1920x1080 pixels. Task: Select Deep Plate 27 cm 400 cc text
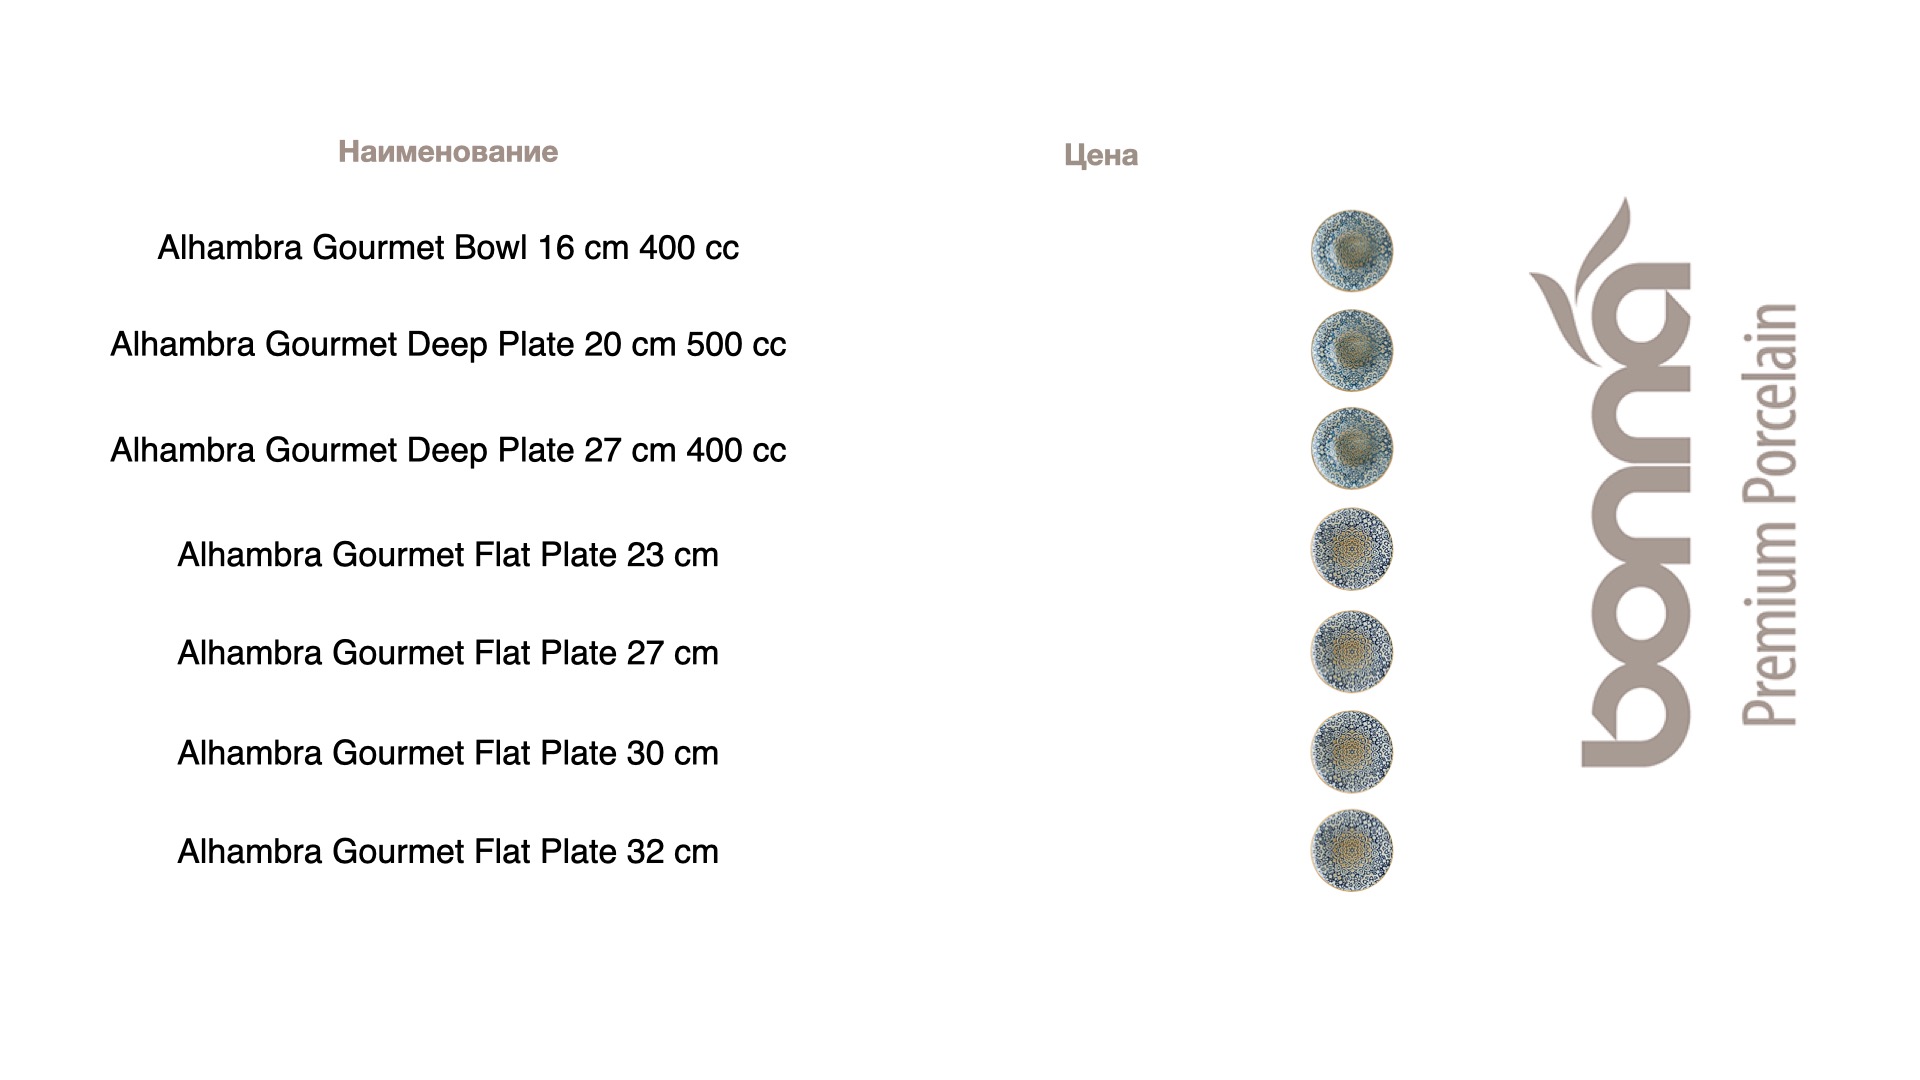click(x=447, y=451)
